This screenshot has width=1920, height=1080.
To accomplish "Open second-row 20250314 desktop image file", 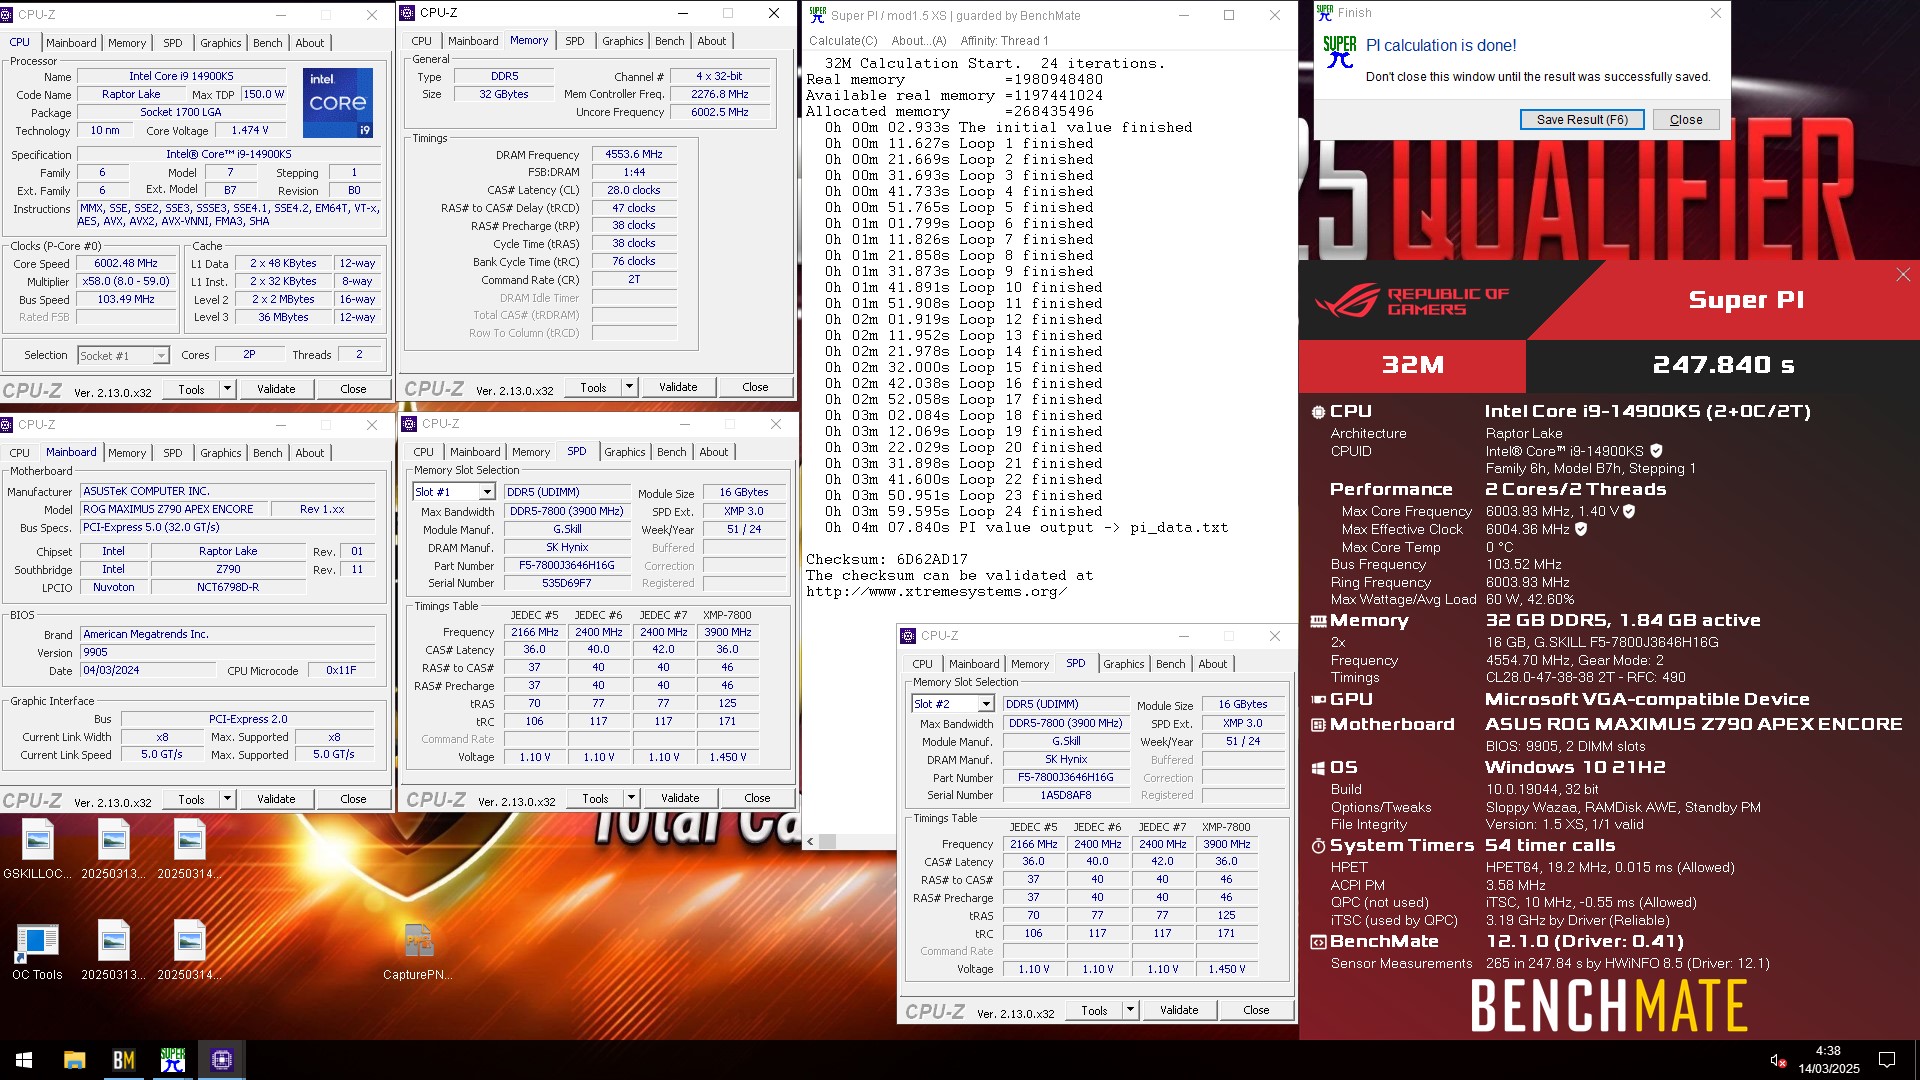I will pyautogui.click(x=189, y=950).
